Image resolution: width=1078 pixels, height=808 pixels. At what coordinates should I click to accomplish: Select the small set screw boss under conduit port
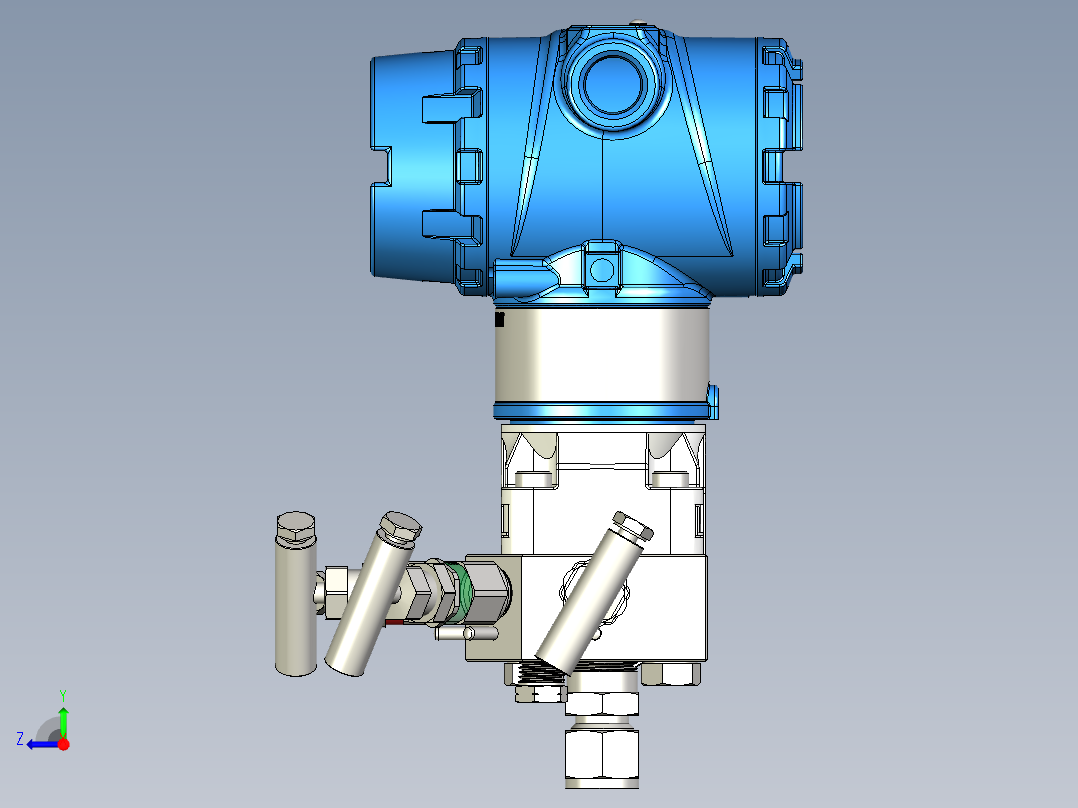602,268
